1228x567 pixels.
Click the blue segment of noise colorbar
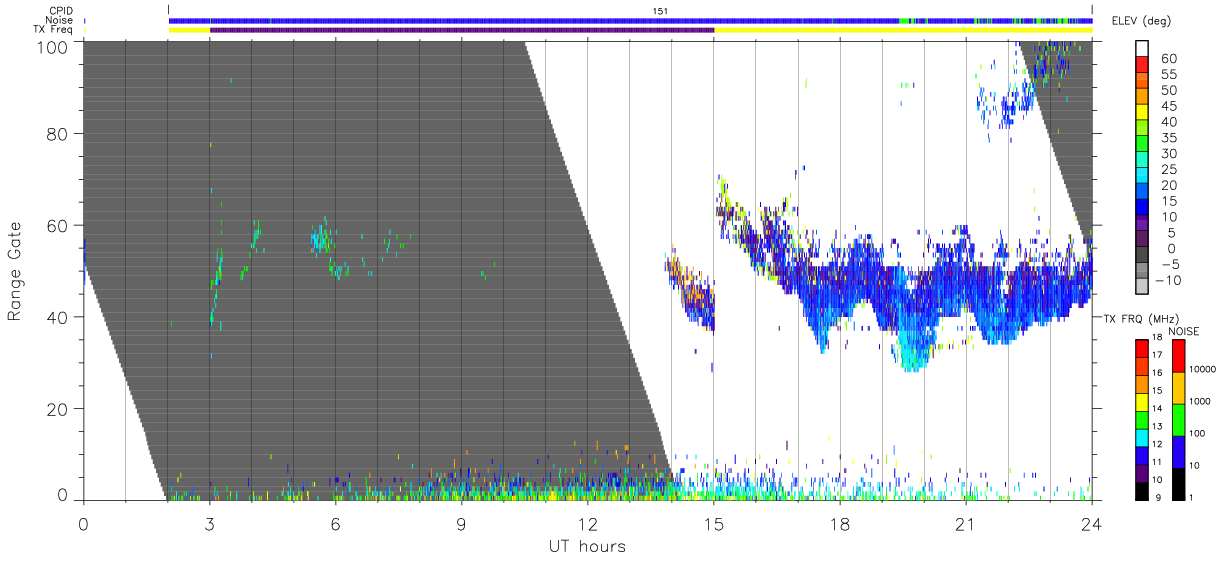point(1177,450)
